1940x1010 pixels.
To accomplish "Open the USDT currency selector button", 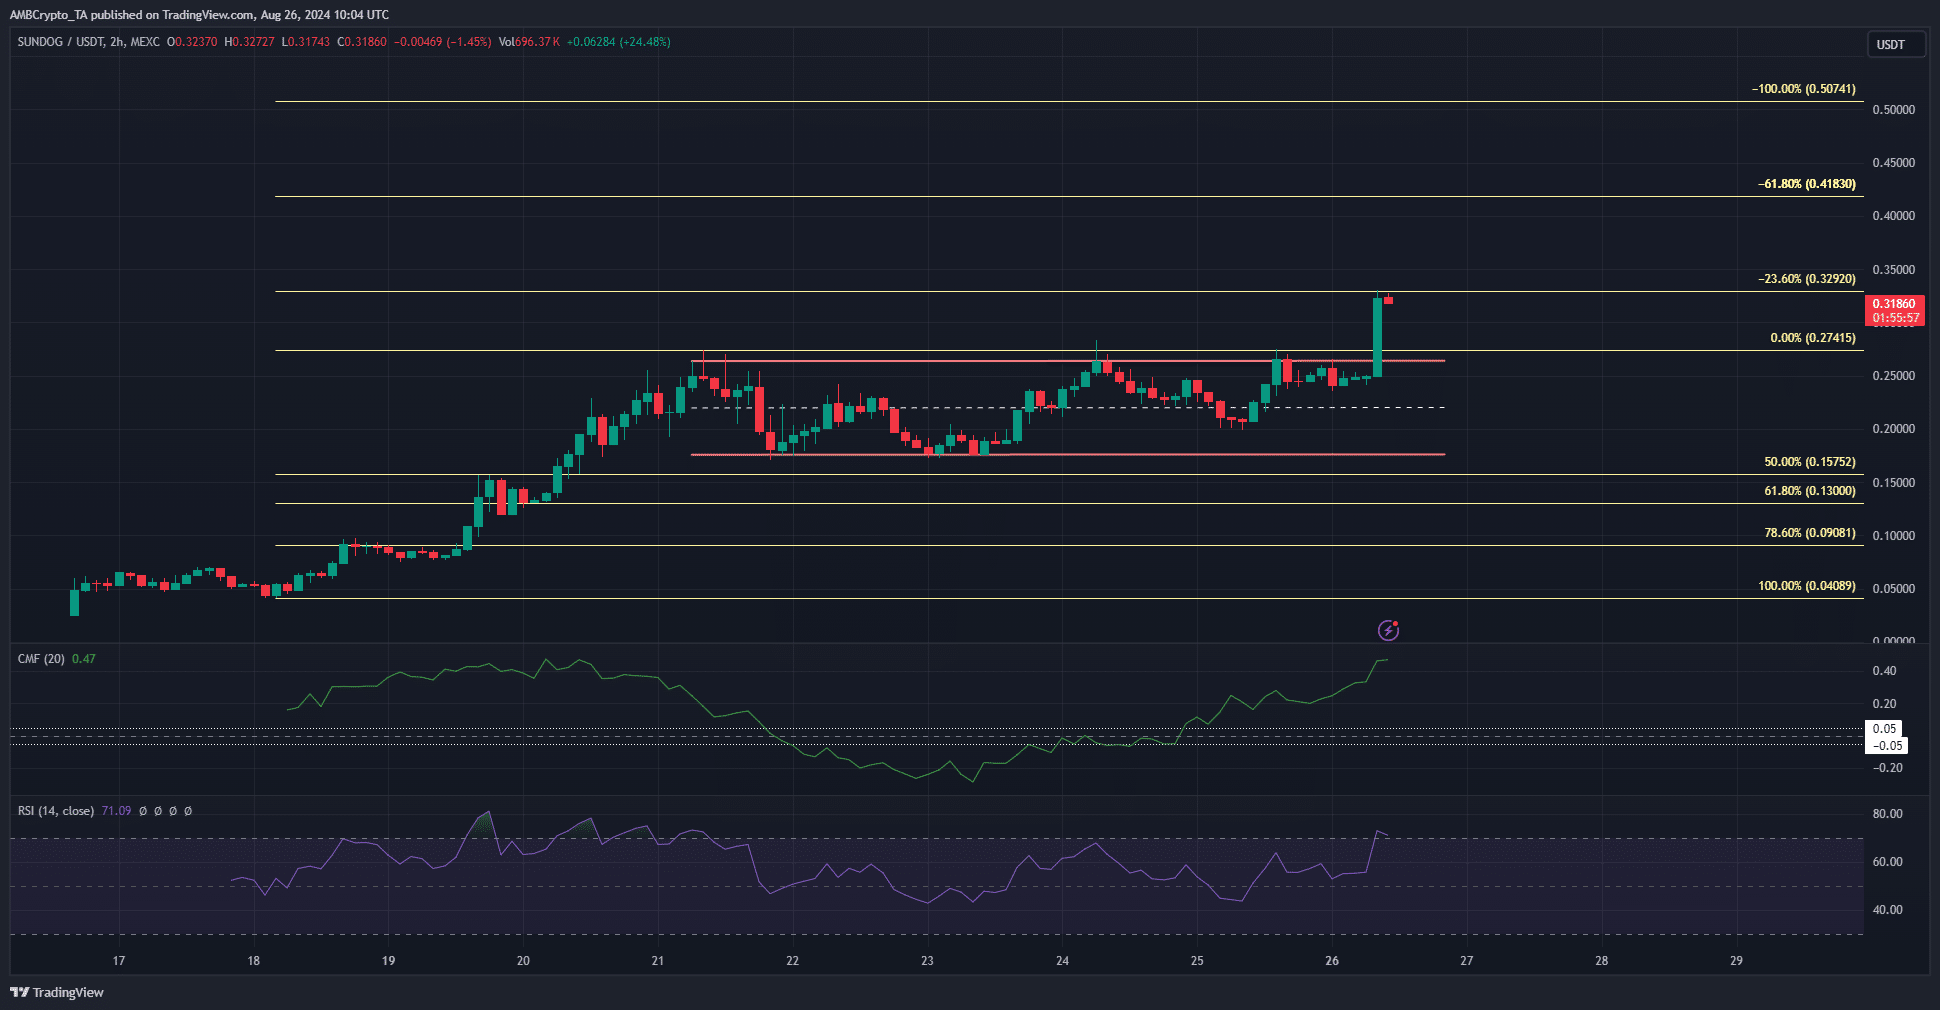I will click(x=1896, y=44).
